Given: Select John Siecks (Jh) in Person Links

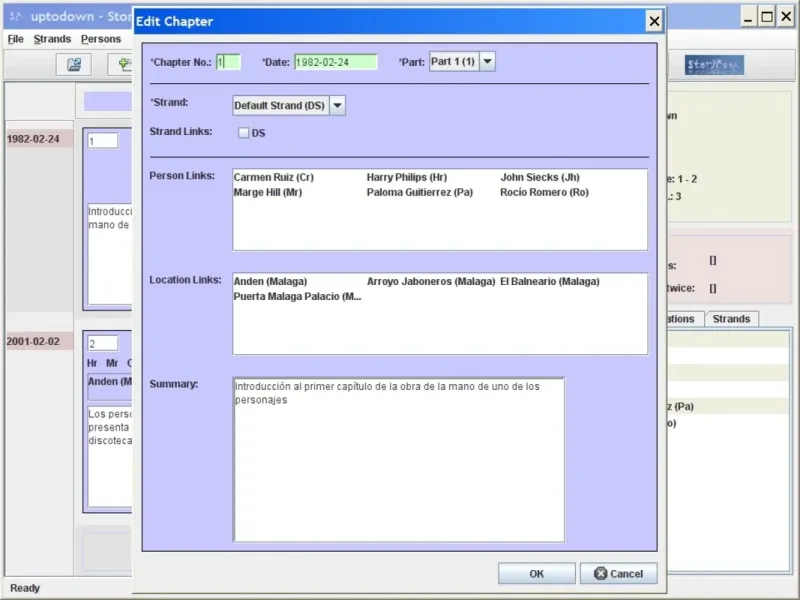Looking at the screenshot, I should coord(540,177).
